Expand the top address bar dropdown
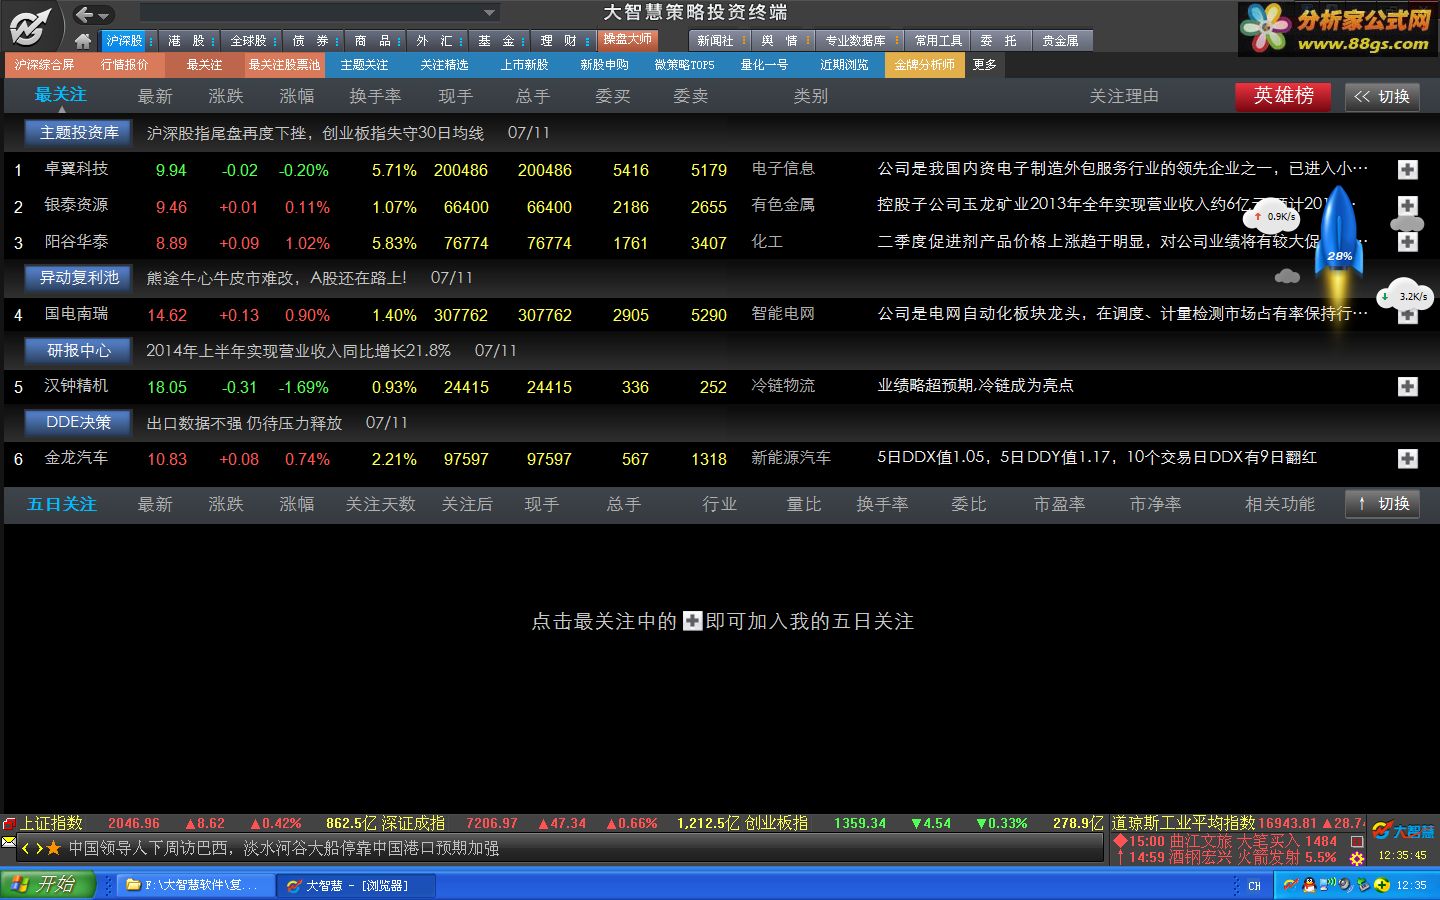1440x900 pixels. 489,13
